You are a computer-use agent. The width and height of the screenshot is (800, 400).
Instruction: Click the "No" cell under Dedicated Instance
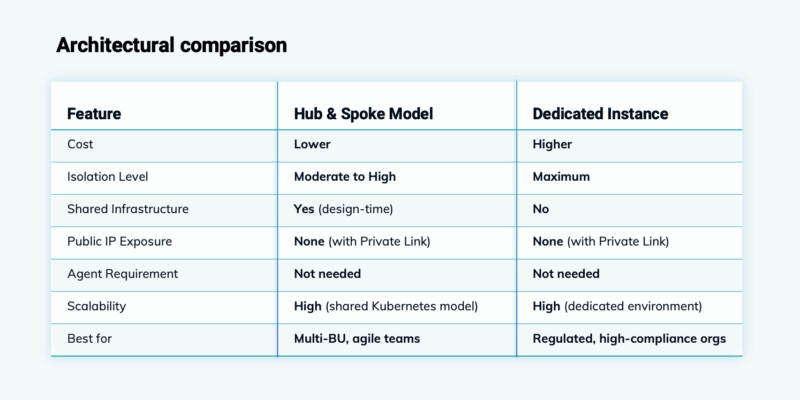pyautogui.click(x=541, y=209)
